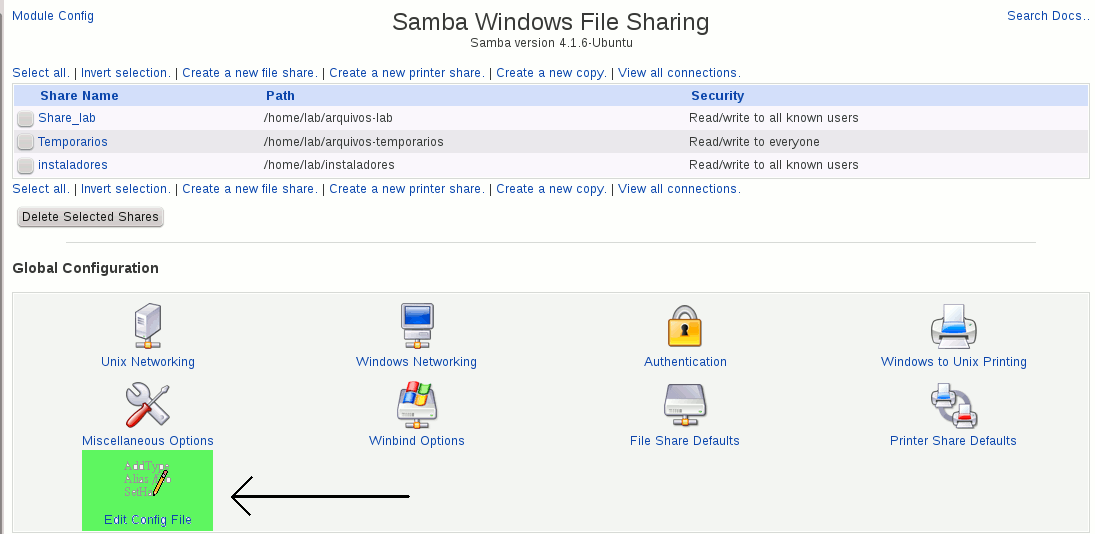Image resolution: width=1095 pixels, height=534 pixels.
Task: Open the instaladores share
Action: pyautogui.click(x=73, y=165)
